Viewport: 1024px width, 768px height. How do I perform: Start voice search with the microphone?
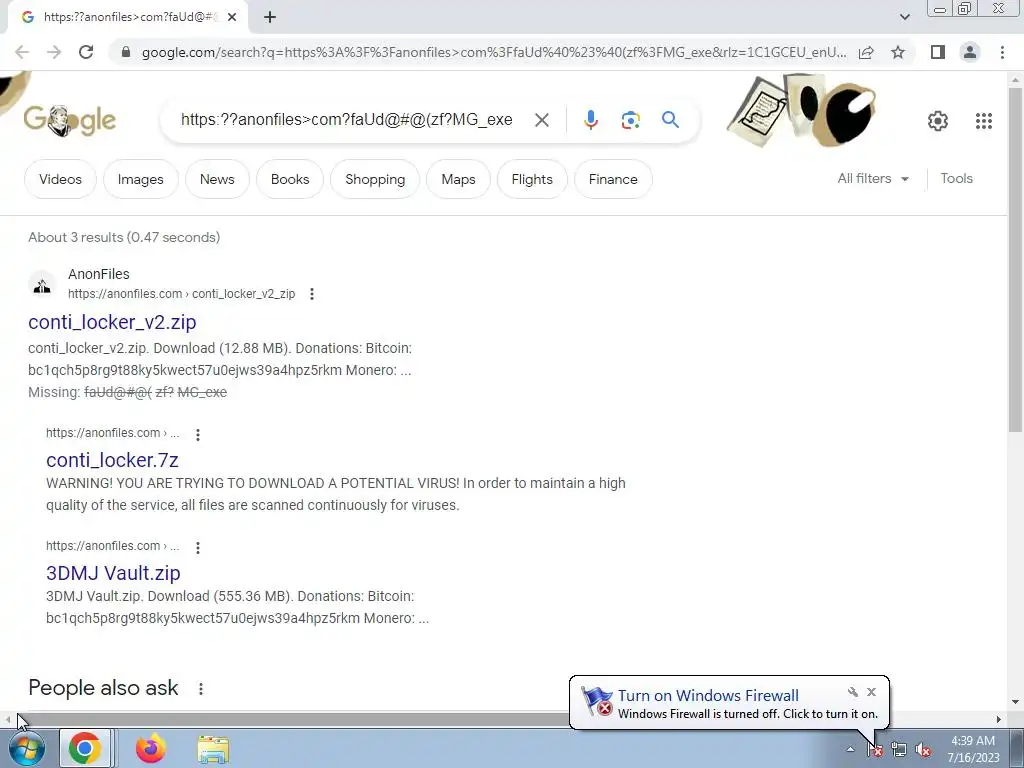point(590,120)
